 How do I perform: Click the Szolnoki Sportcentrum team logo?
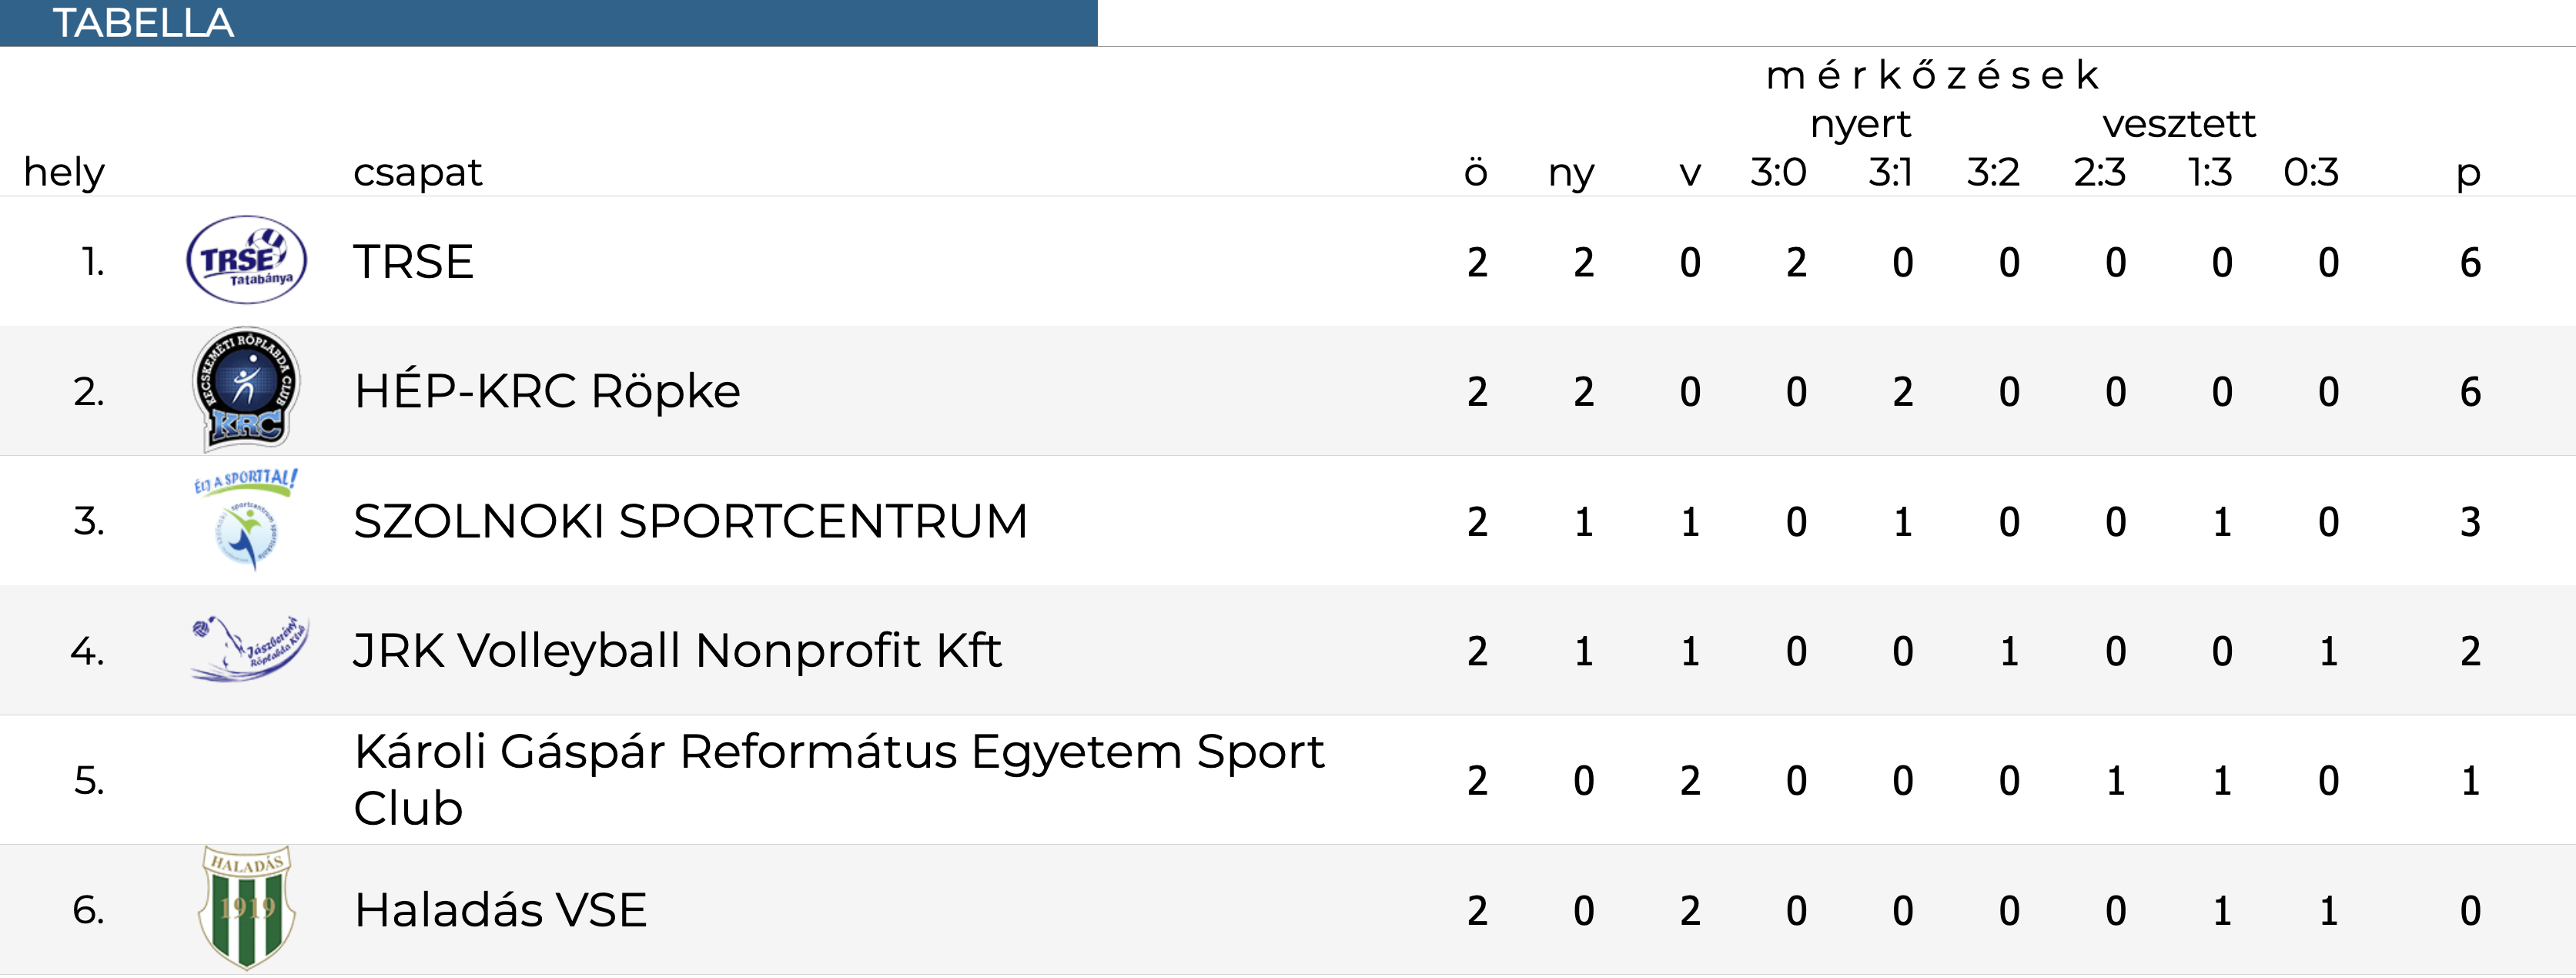pyautogui.click(x=246, y=520)
